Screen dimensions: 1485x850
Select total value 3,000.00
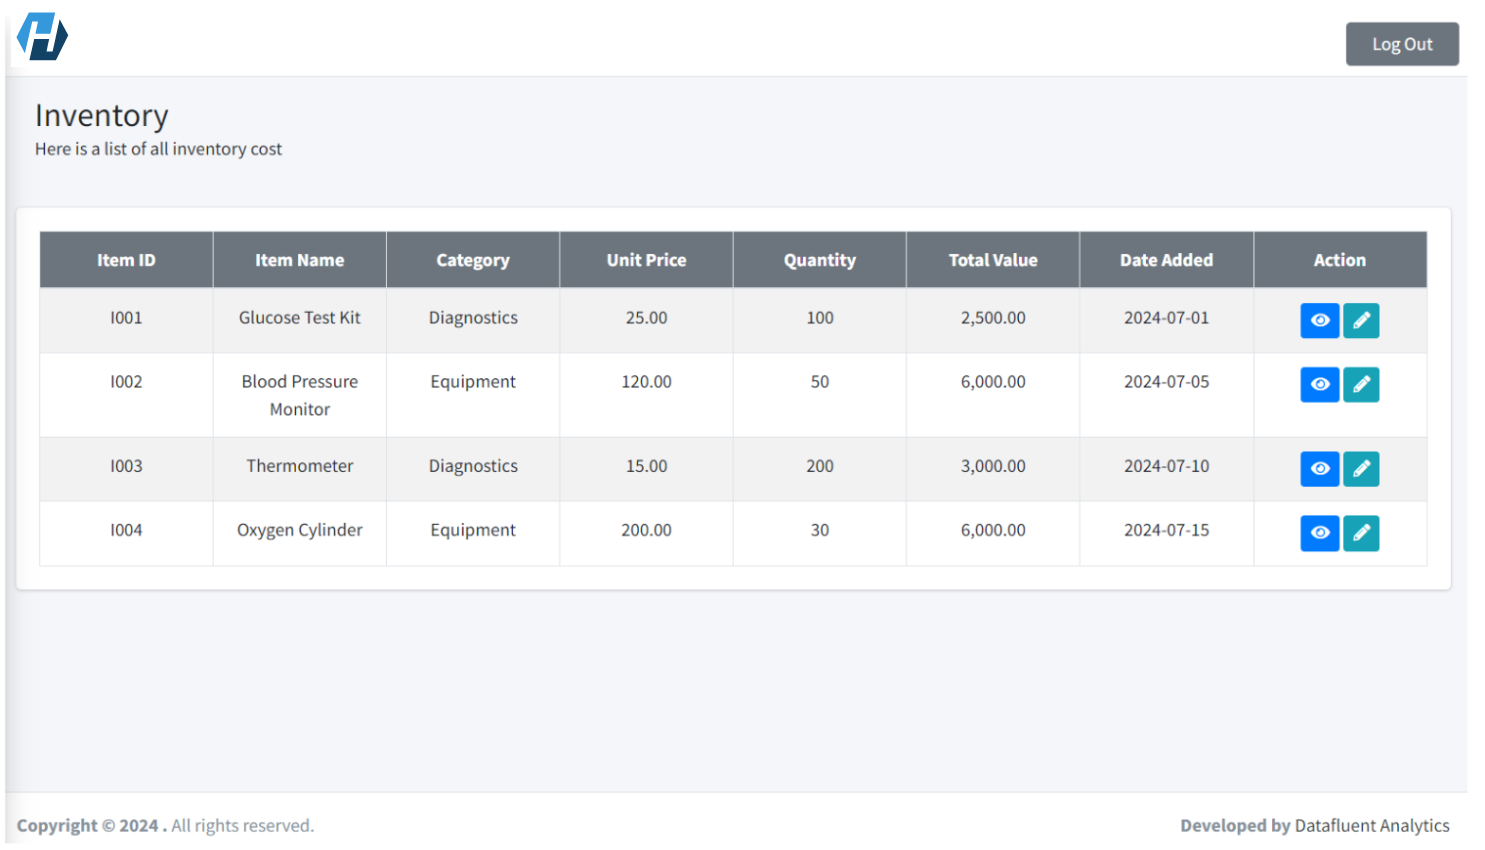tap(993, 466)
